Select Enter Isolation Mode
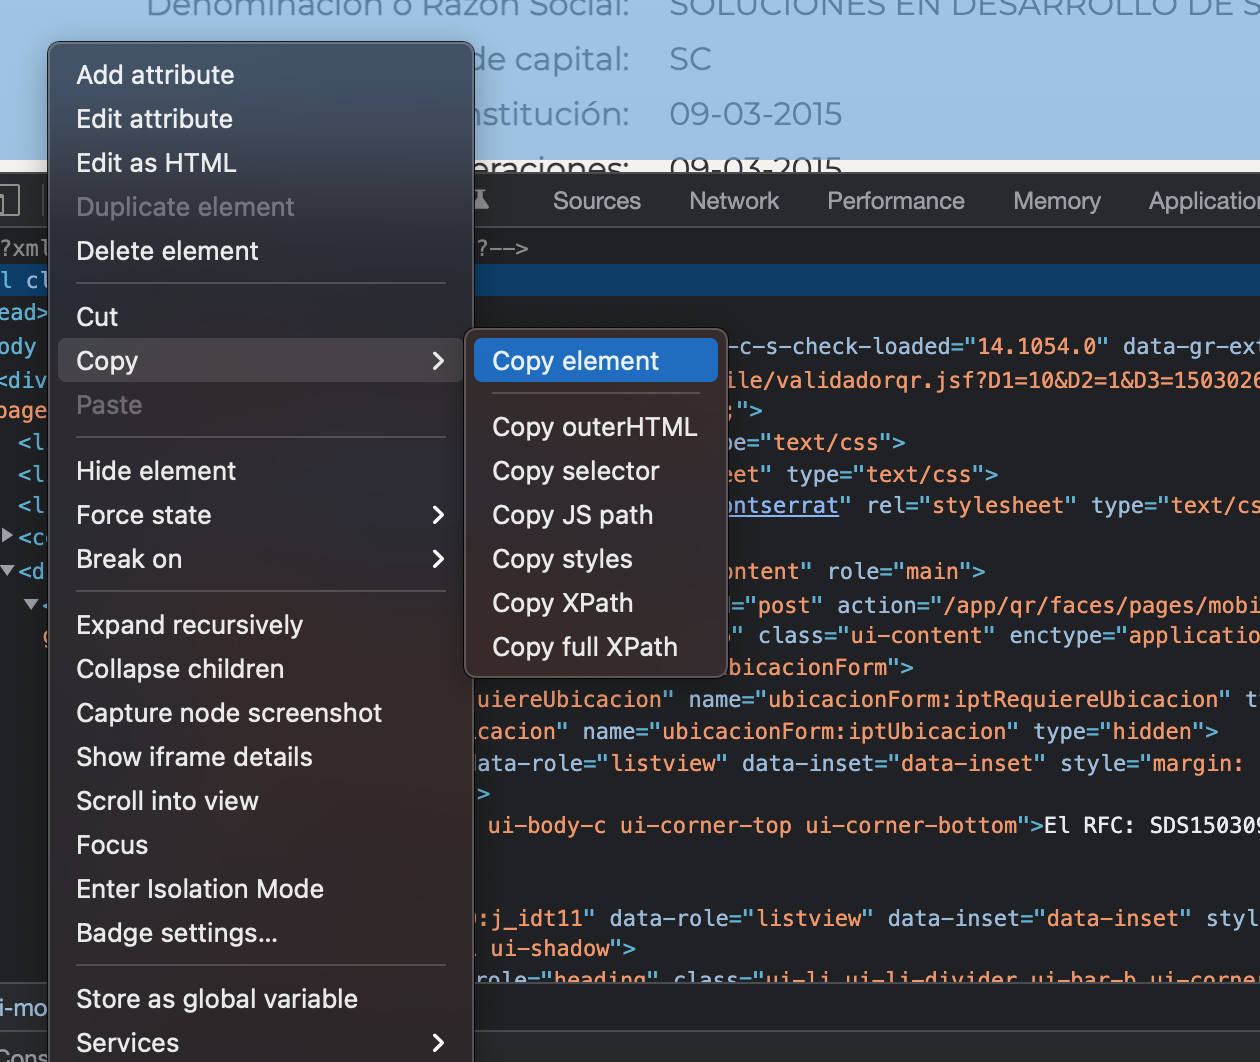The width and height of the screenshot is (1260, 1062). [x=260, y=889]
